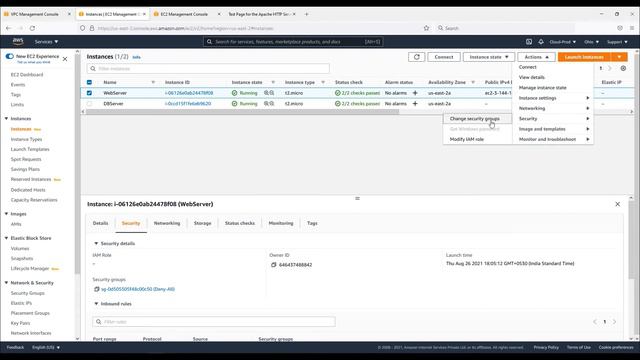
Task: Toggle the select-all instances checkbox
Action: pyautogui.click(x=89, y=82)
